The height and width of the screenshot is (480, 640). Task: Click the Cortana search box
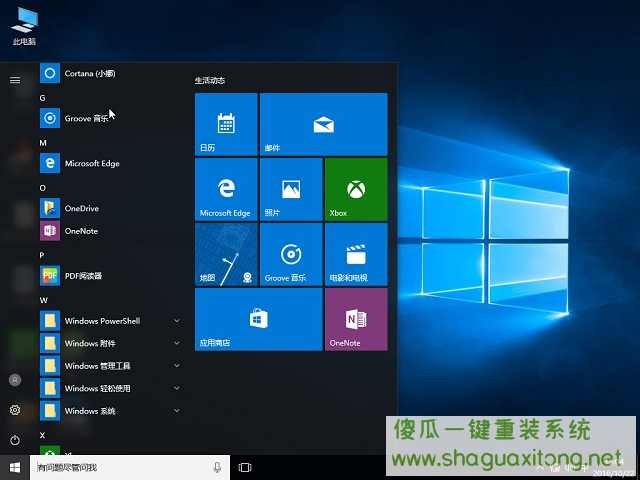coord(130,467)
